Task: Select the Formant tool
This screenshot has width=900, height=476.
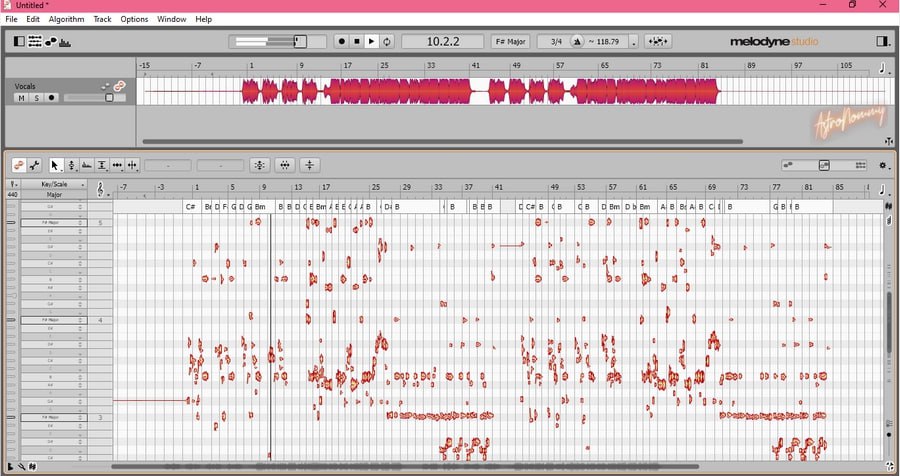Action: 87,165
